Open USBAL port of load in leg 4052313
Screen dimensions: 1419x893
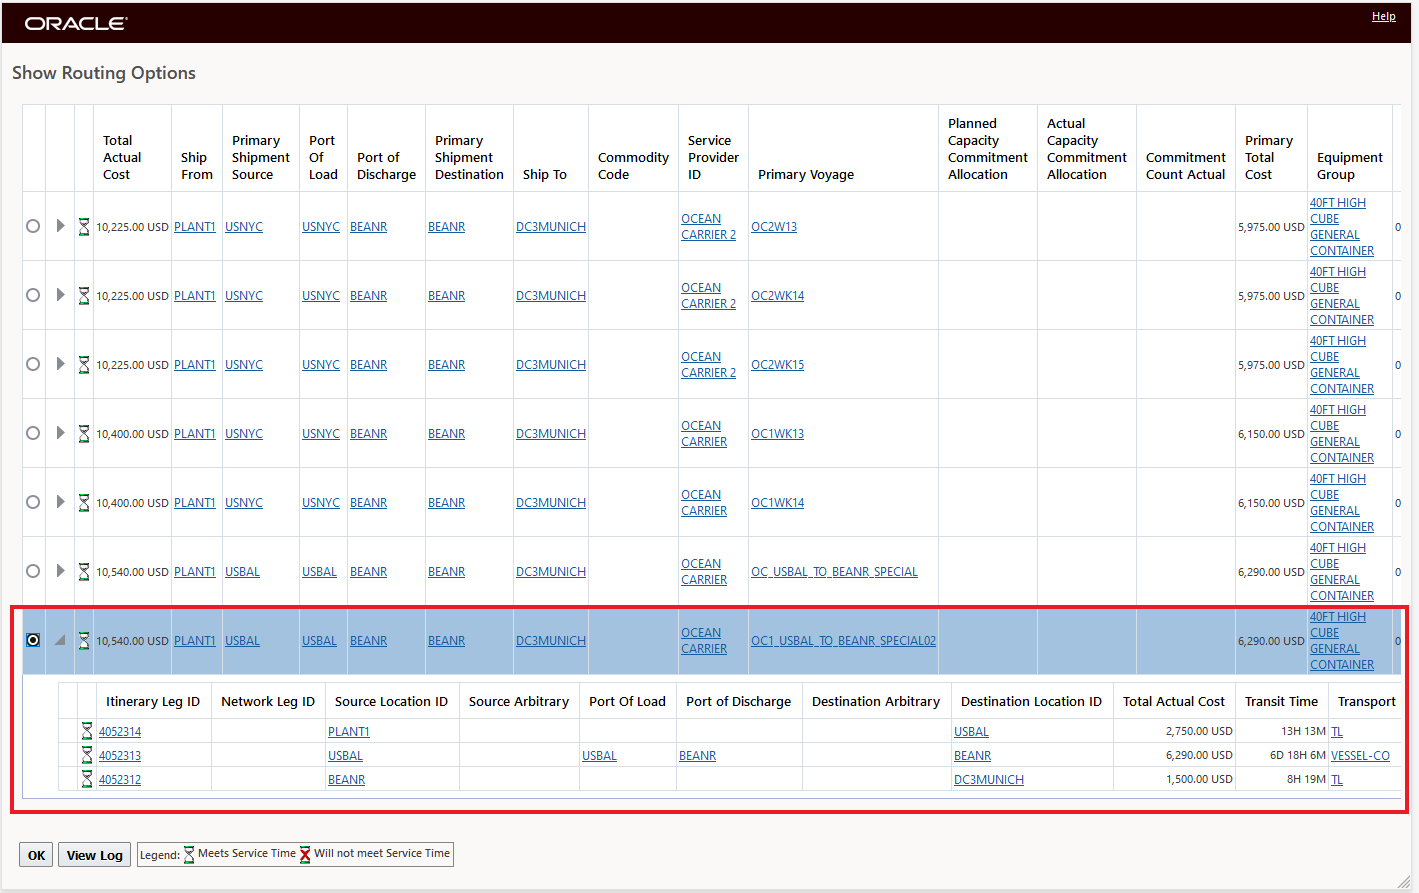coord(599,756)
